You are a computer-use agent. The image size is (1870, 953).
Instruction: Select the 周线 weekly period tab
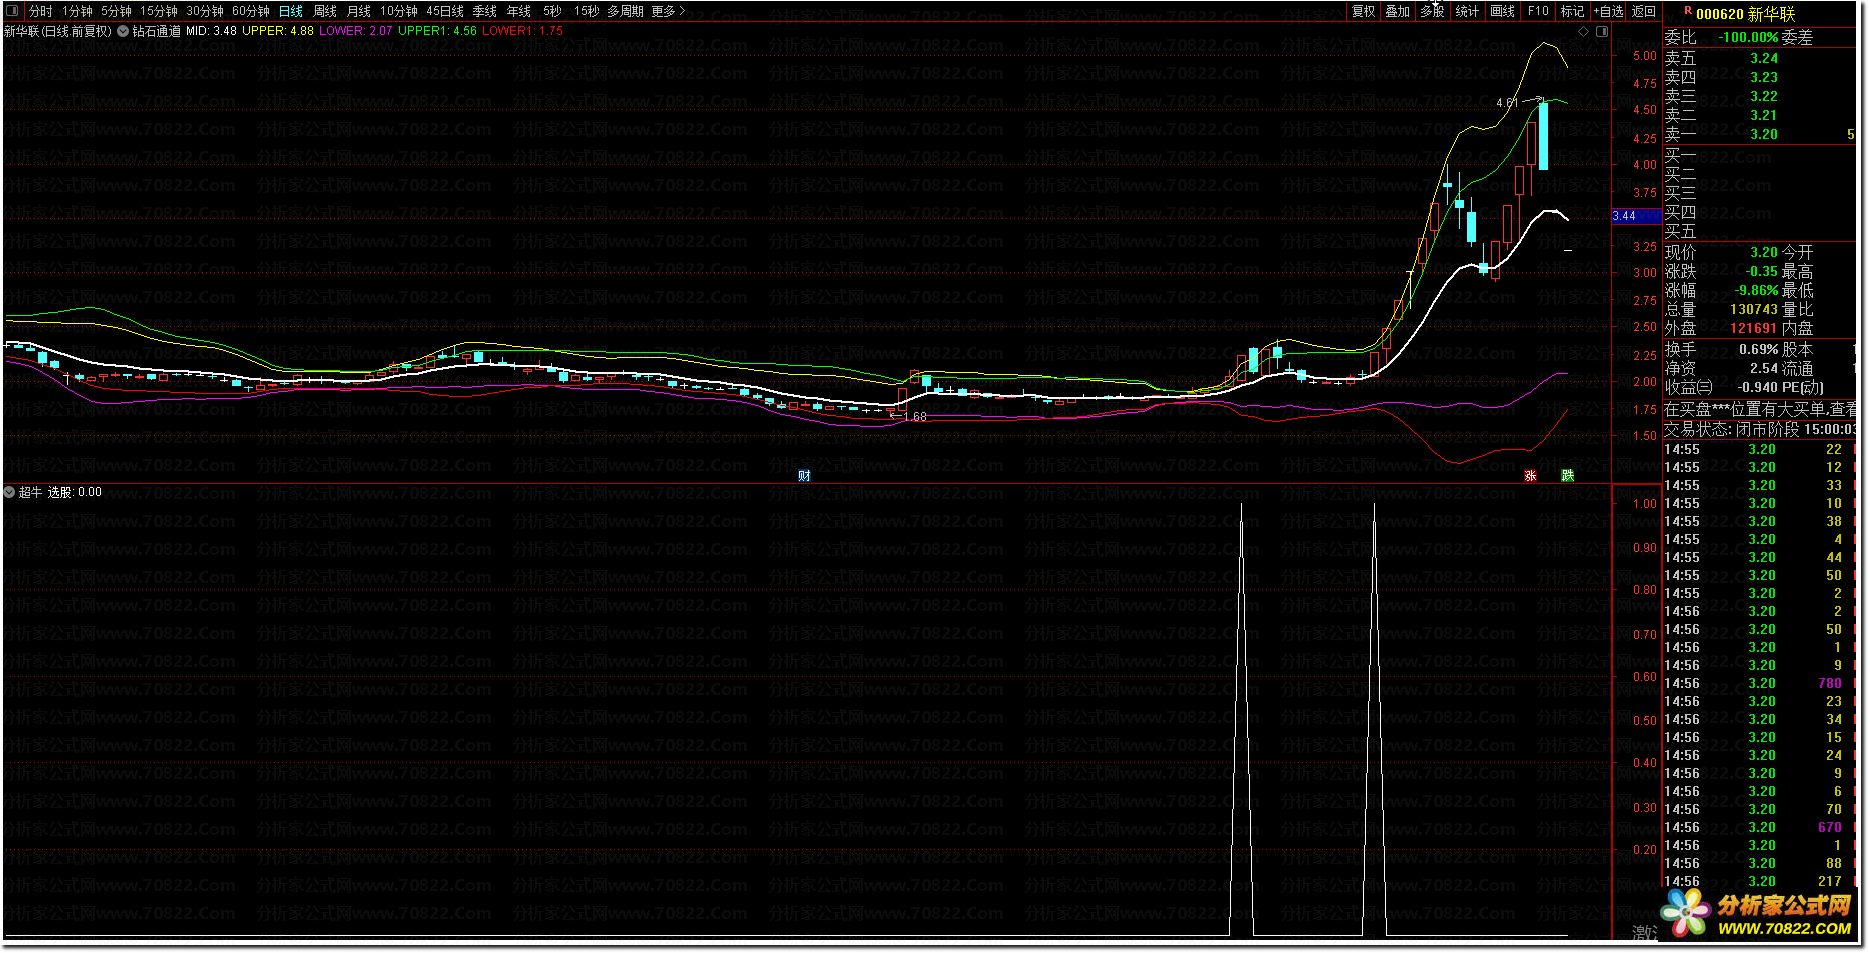(x=325, y=11)
